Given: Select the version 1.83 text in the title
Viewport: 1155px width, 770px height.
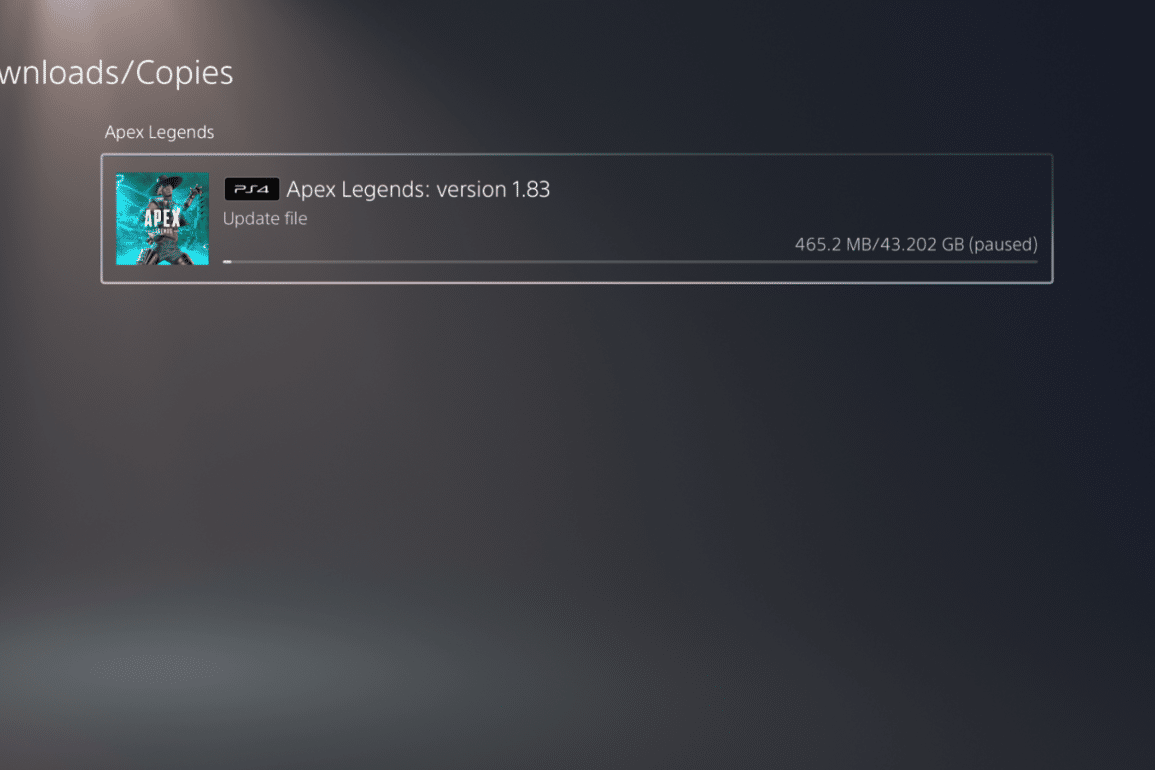Looking at the screenshot, I should pos(493,189).
